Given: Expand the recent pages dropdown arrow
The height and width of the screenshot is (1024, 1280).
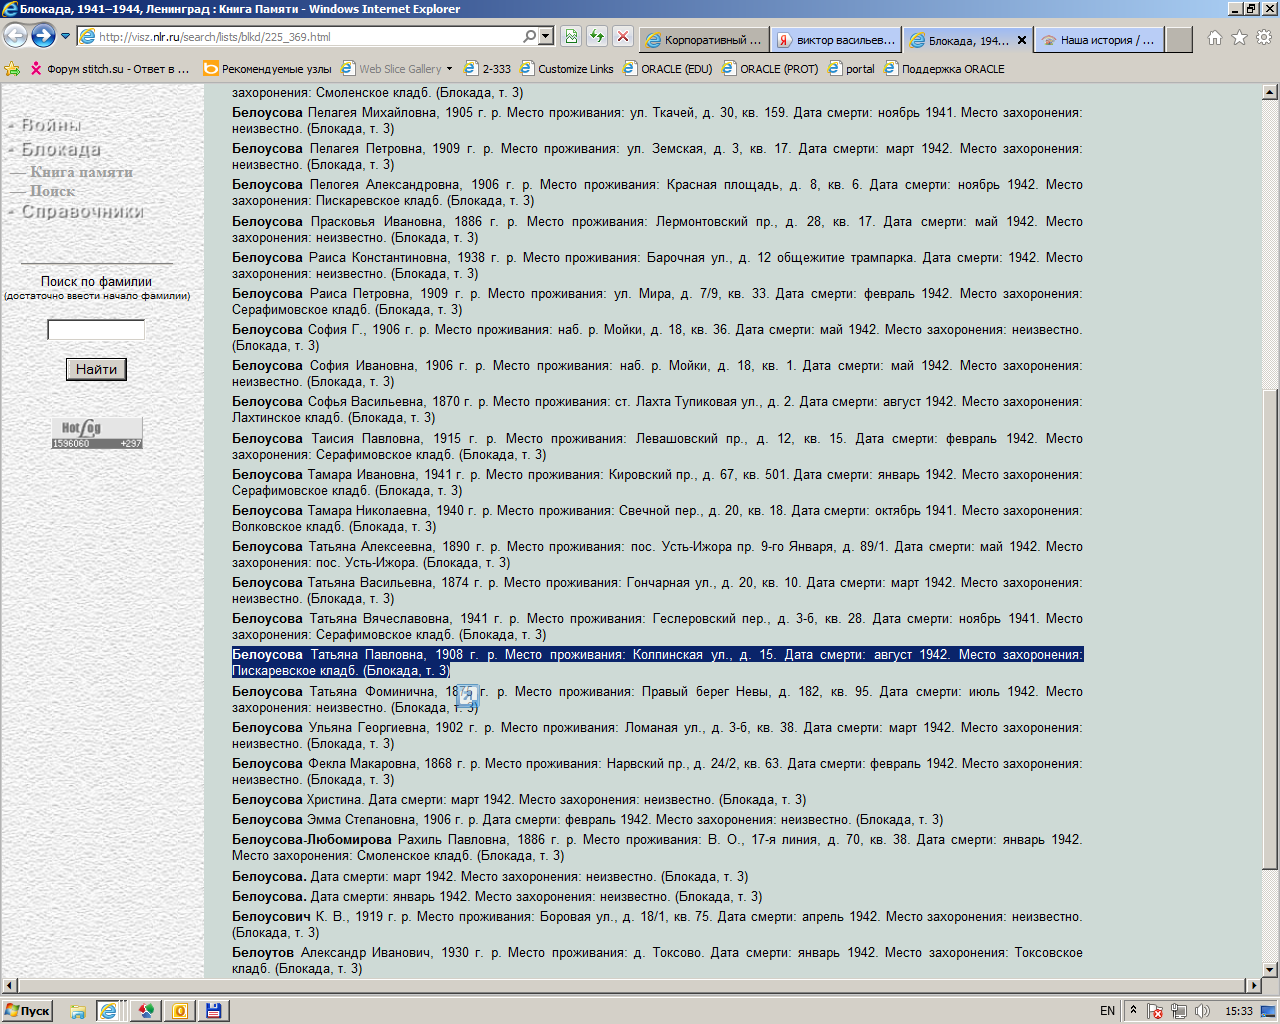Looking at the screenshot, I should point(66,37).
